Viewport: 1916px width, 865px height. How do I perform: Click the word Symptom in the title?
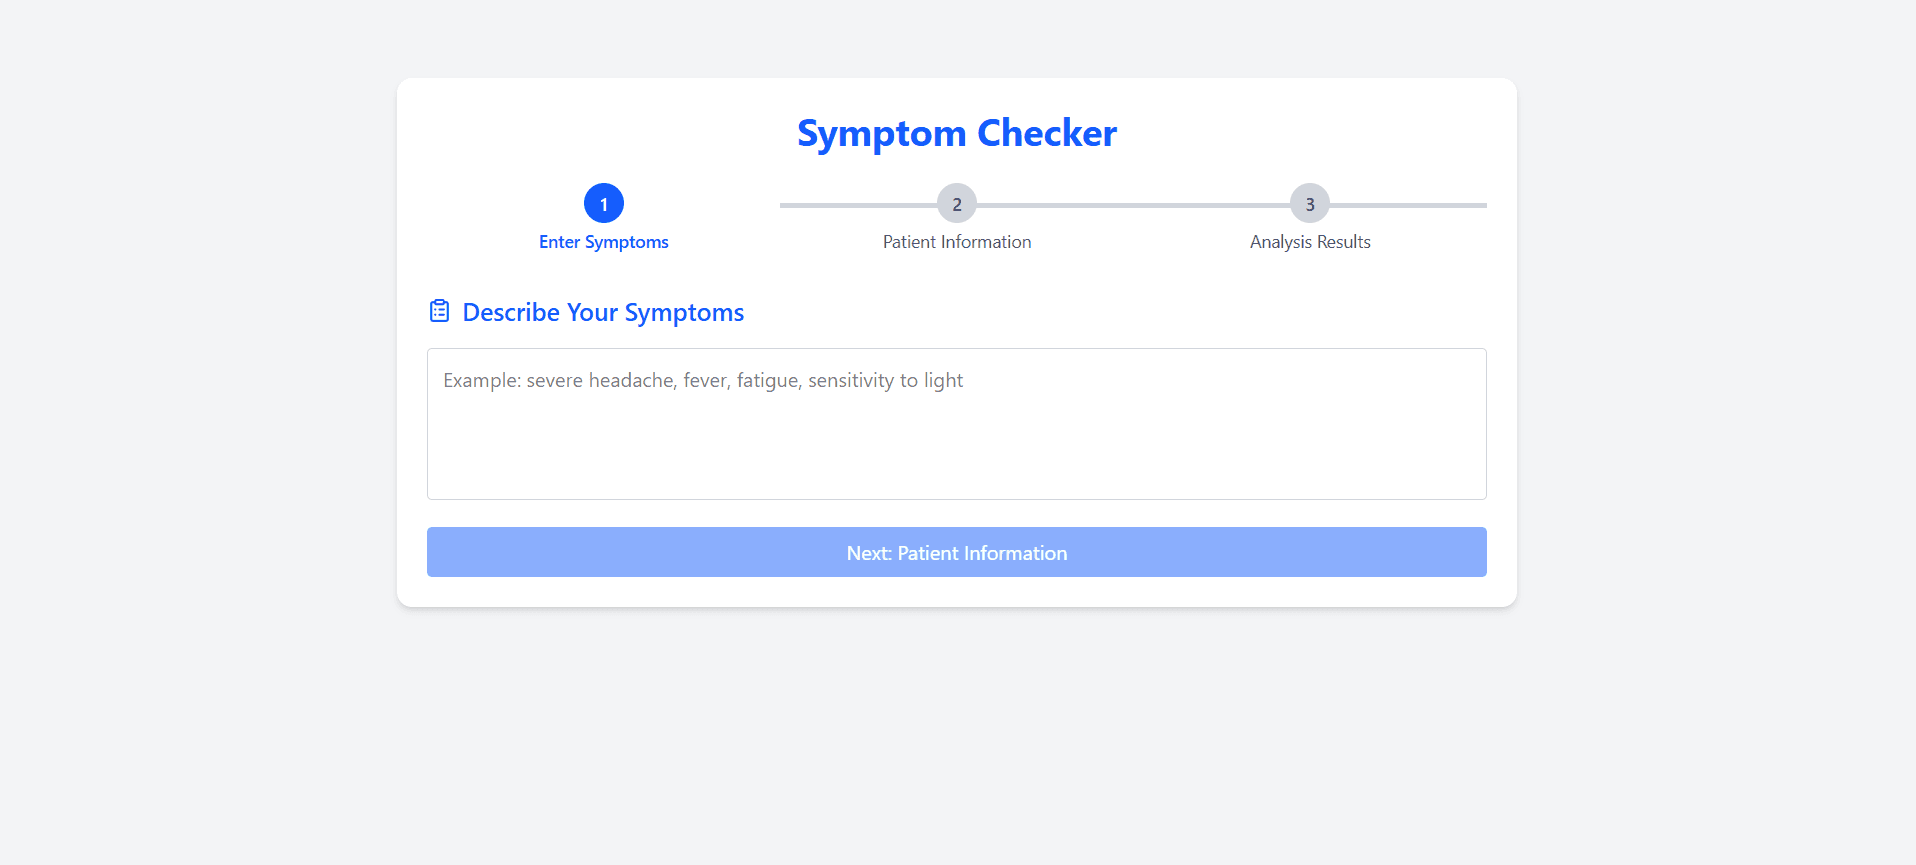(x=881, y=133)
